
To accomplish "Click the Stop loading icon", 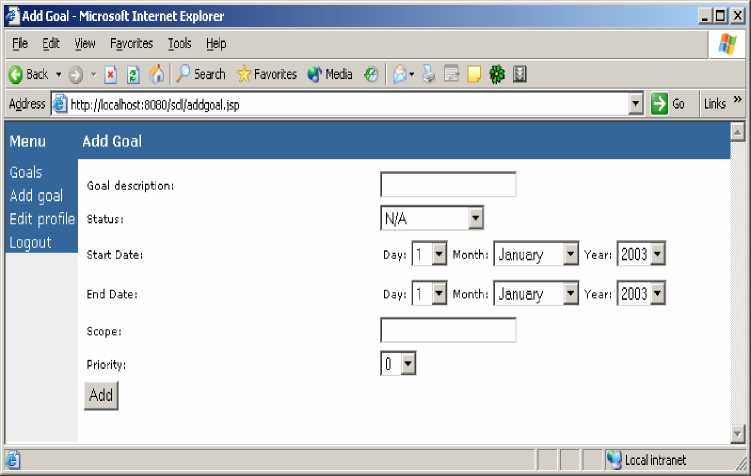I will click(111, 75).
